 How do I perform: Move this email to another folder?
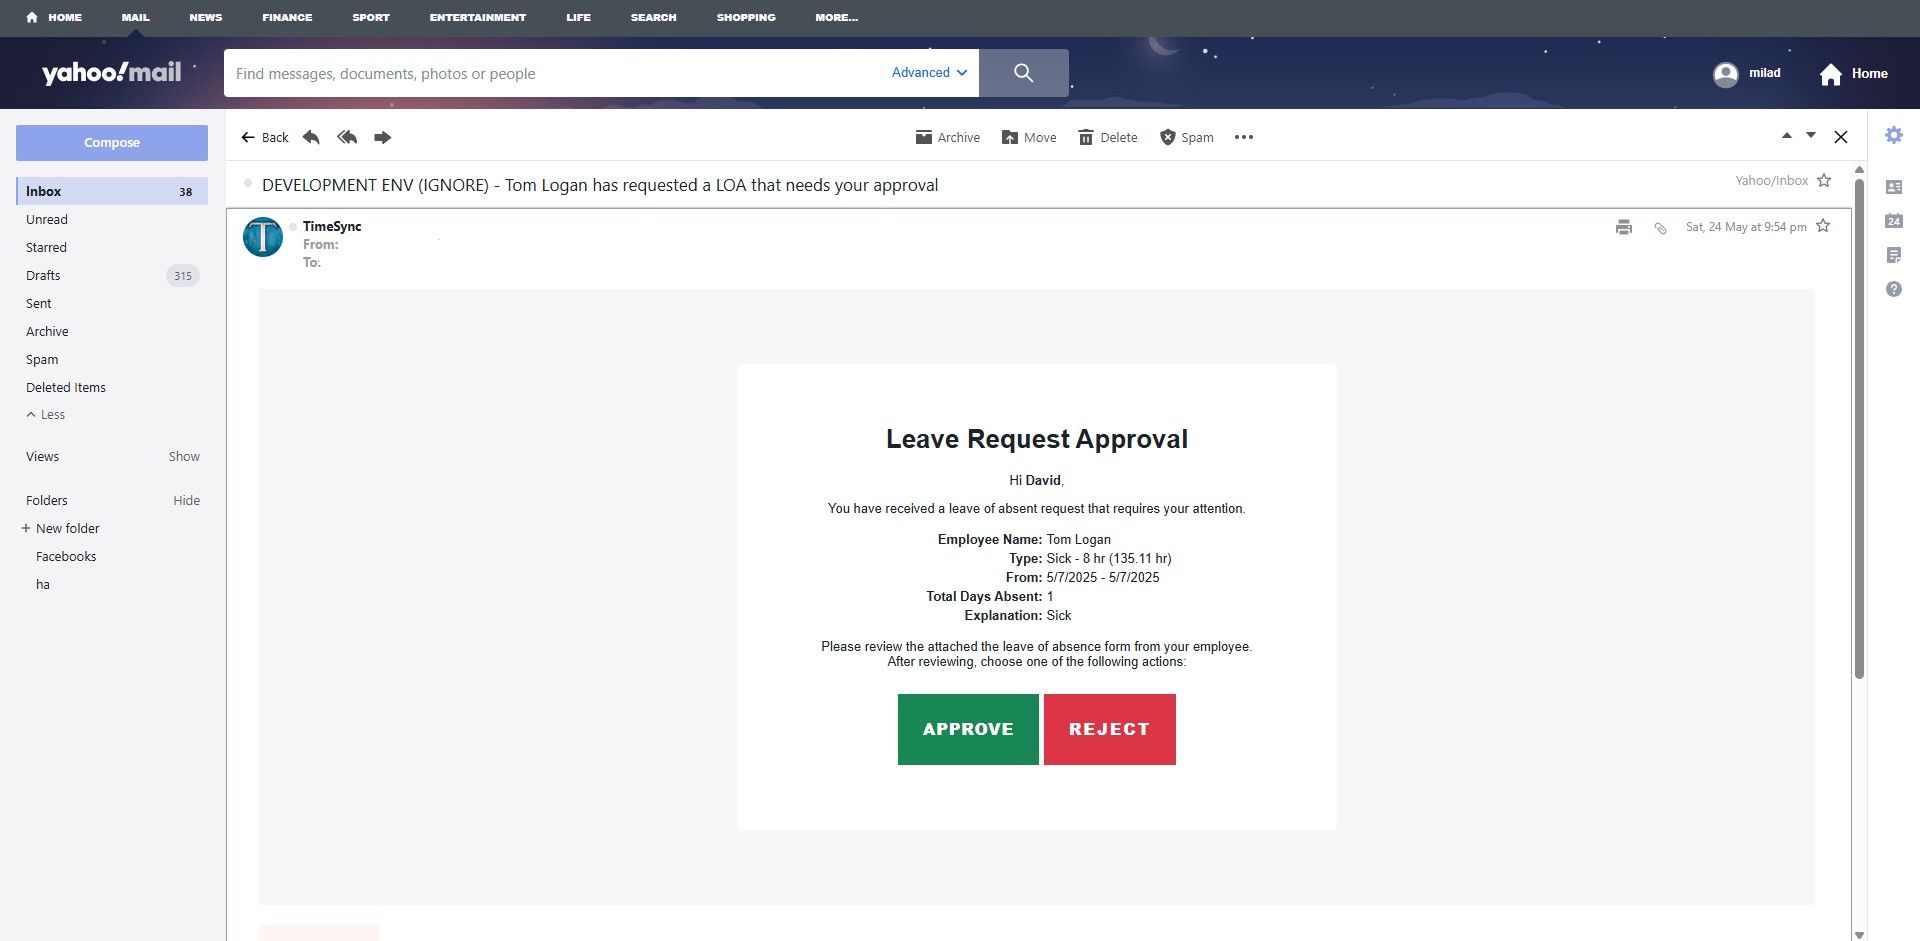[1029, 137]
